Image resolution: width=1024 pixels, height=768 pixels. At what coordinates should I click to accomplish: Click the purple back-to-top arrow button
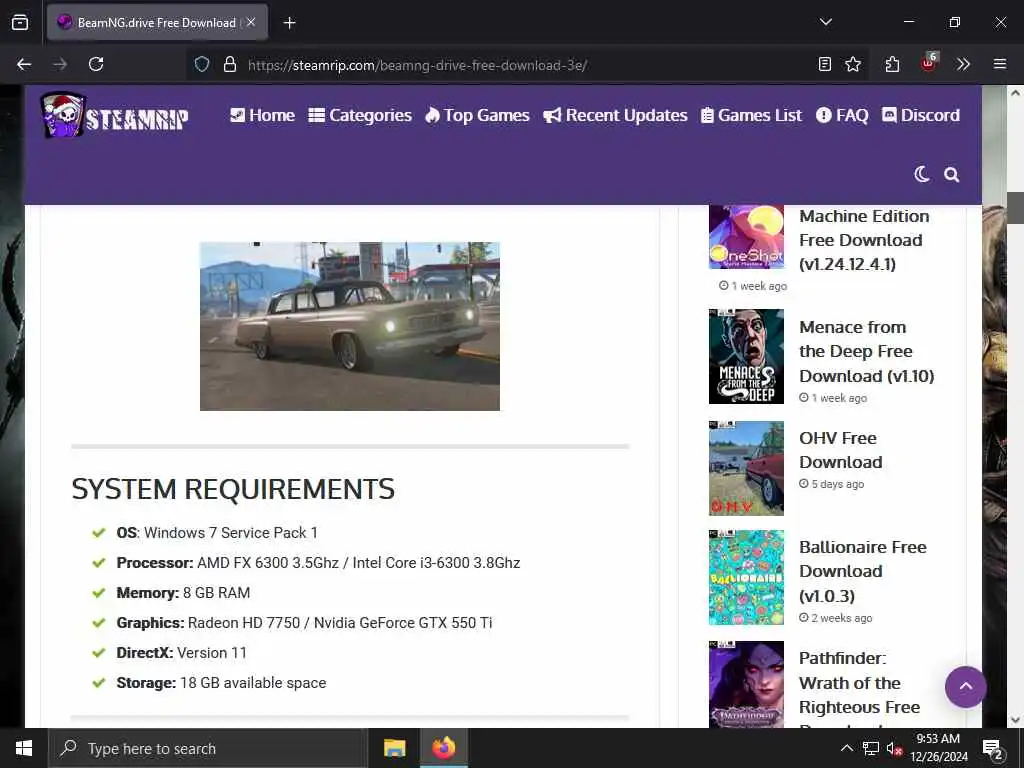(x=965, y=686)
